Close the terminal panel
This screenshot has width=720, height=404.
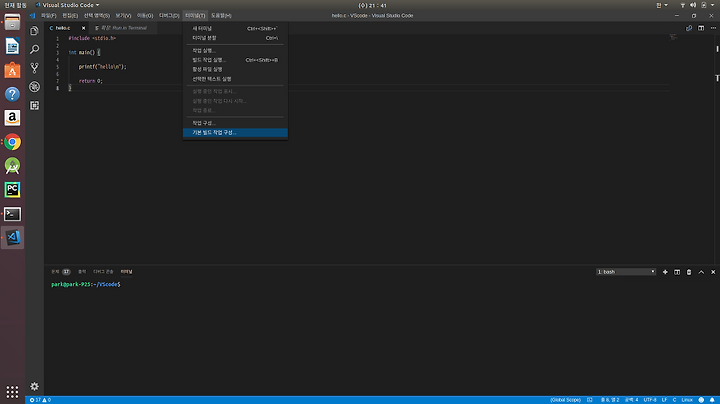click(713, 272)
